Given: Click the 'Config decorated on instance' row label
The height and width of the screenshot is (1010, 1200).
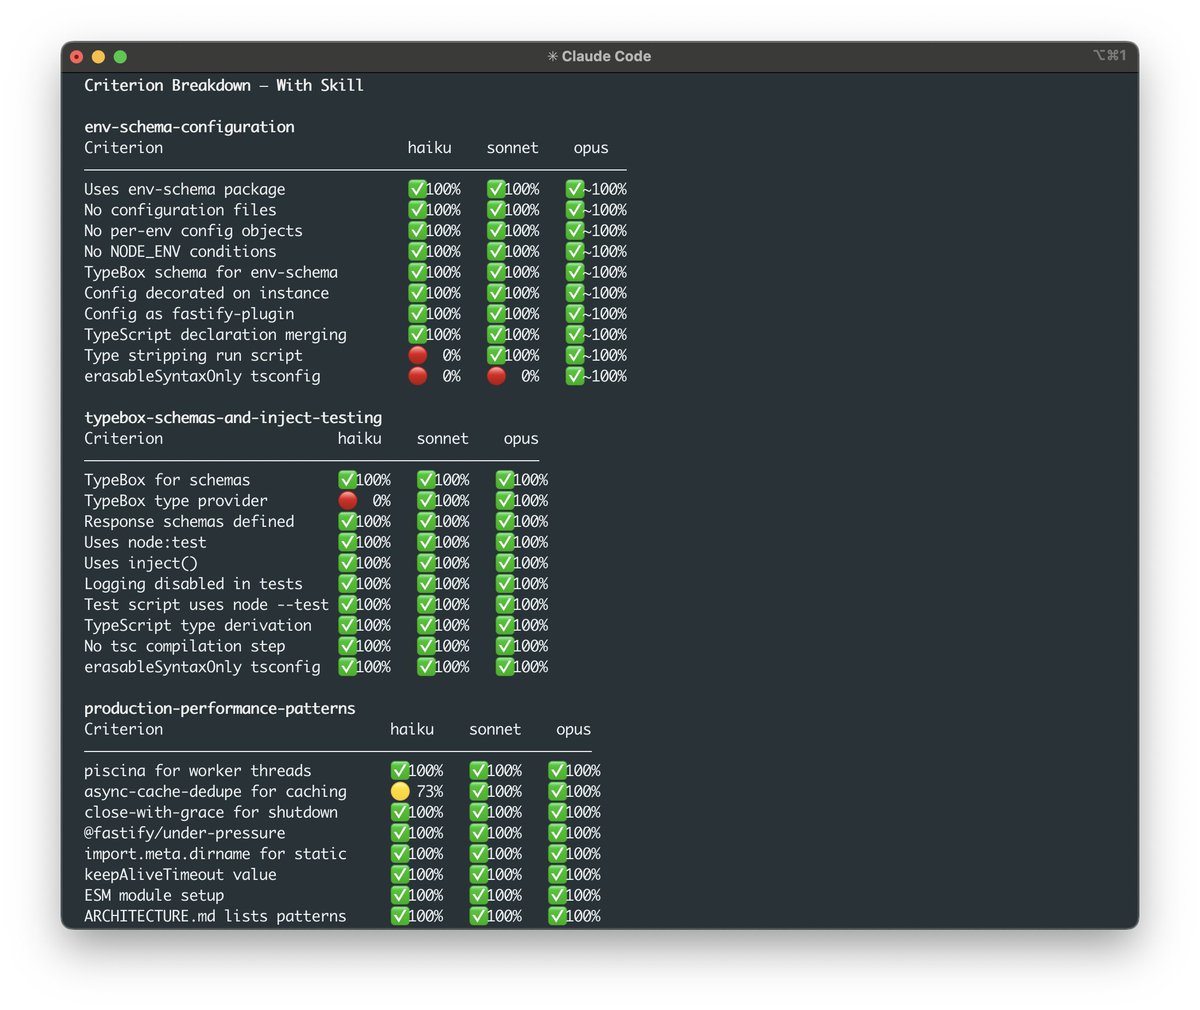Looking at the screenshot, I should pyautogui.click(x=206, y=293).
